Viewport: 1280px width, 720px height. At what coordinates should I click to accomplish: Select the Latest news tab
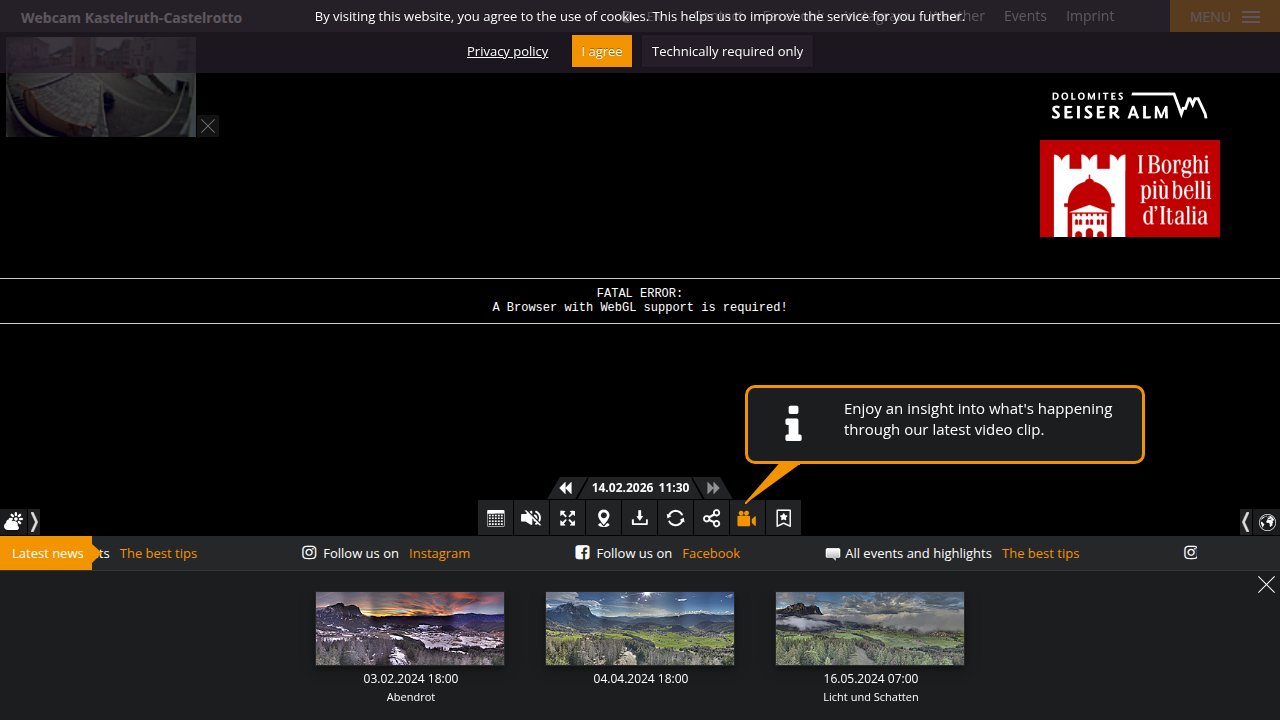47,553
